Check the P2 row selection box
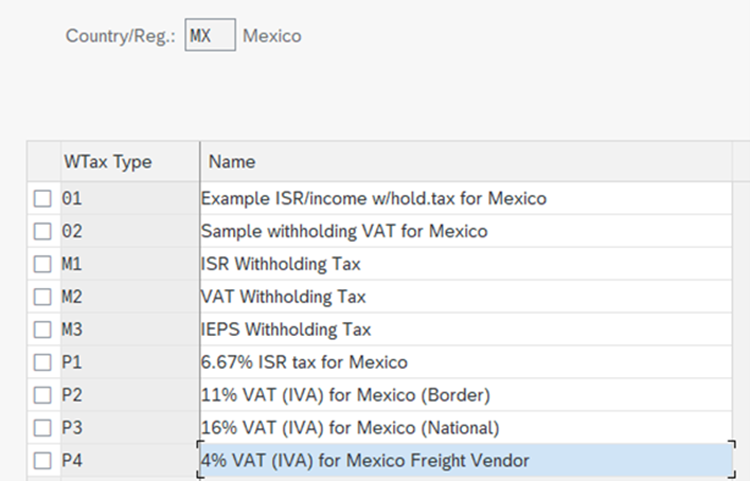Viewport: 750px width, 481px height. [42, 395]
